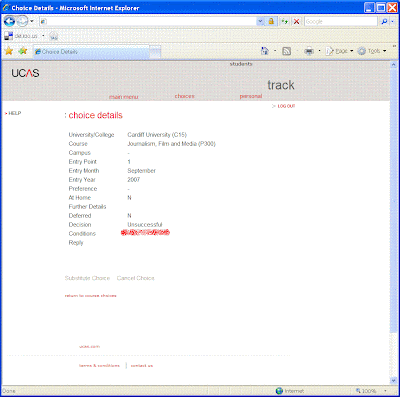Screen dimensions: 400x397
Task: Maximize the Internet Explorer window
Action: [x=380, y=8]
